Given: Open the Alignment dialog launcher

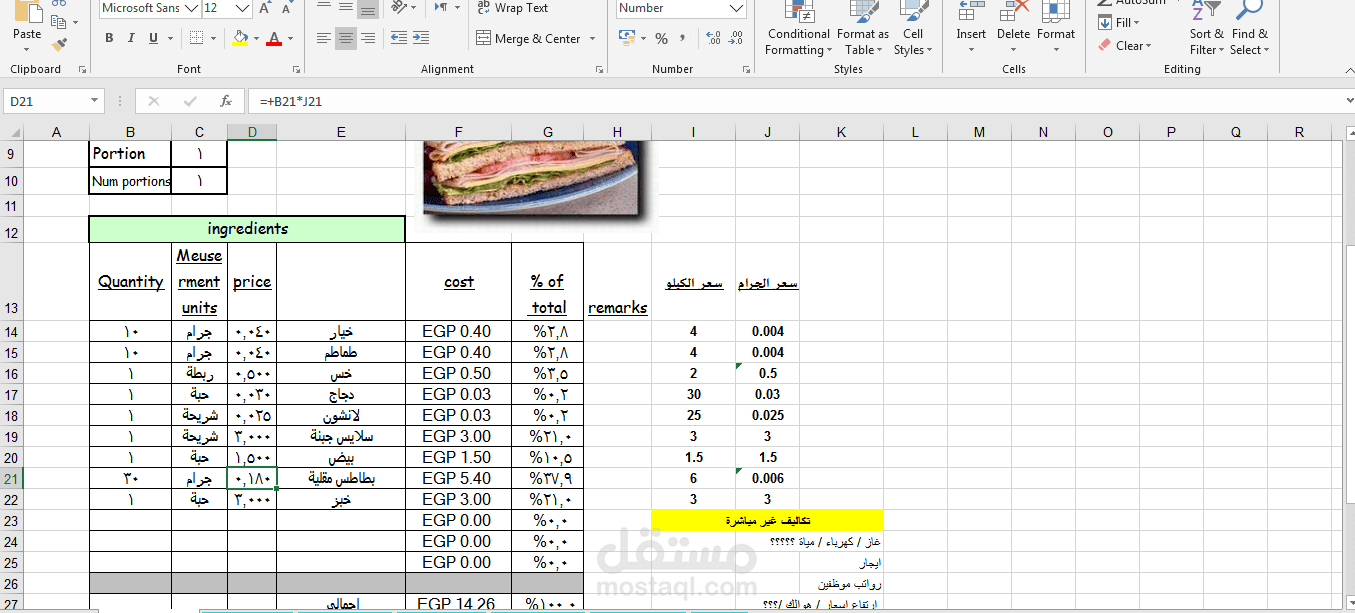Looking at the screenshot, I should tap(600, 70).
